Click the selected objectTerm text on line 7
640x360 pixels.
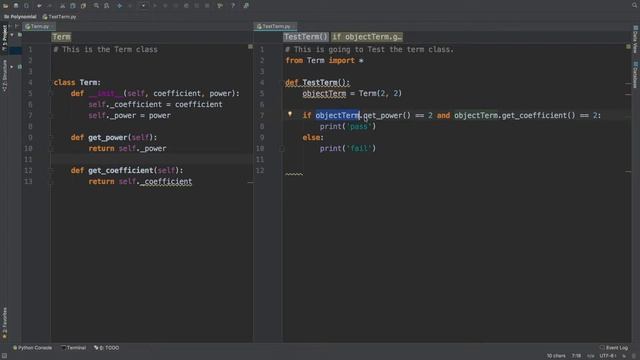(x=338, y=116)
